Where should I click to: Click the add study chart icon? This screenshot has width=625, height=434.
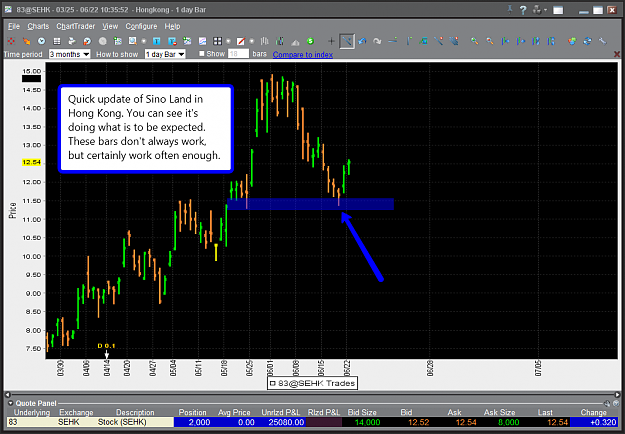[187, 41]
